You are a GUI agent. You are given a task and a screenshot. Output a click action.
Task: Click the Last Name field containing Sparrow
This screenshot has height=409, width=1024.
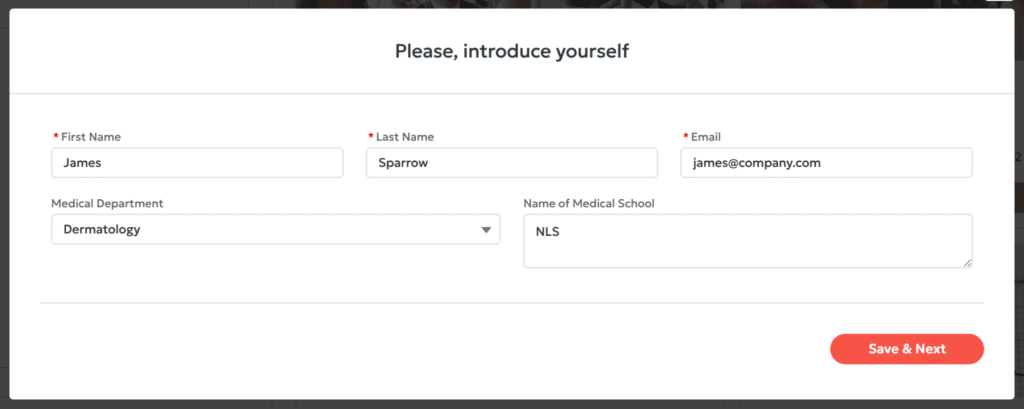point(511,162)
